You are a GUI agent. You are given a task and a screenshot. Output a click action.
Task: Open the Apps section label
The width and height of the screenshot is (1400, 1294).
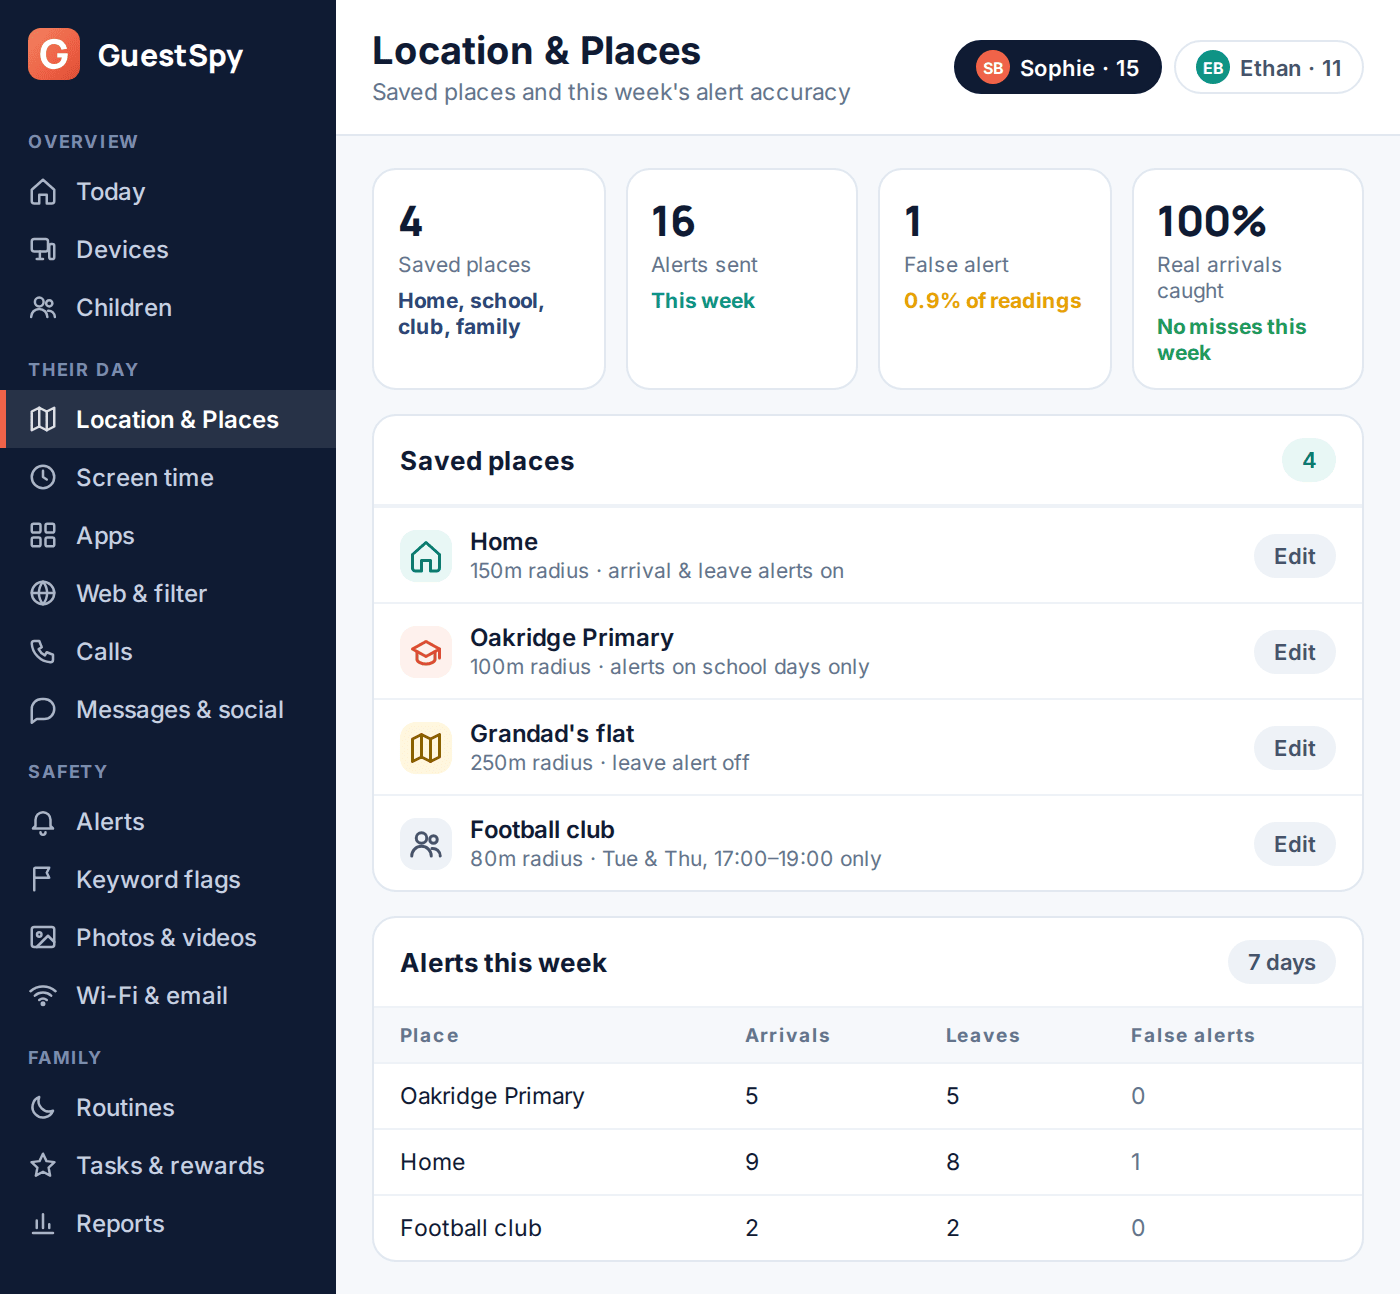coord(105,536)
